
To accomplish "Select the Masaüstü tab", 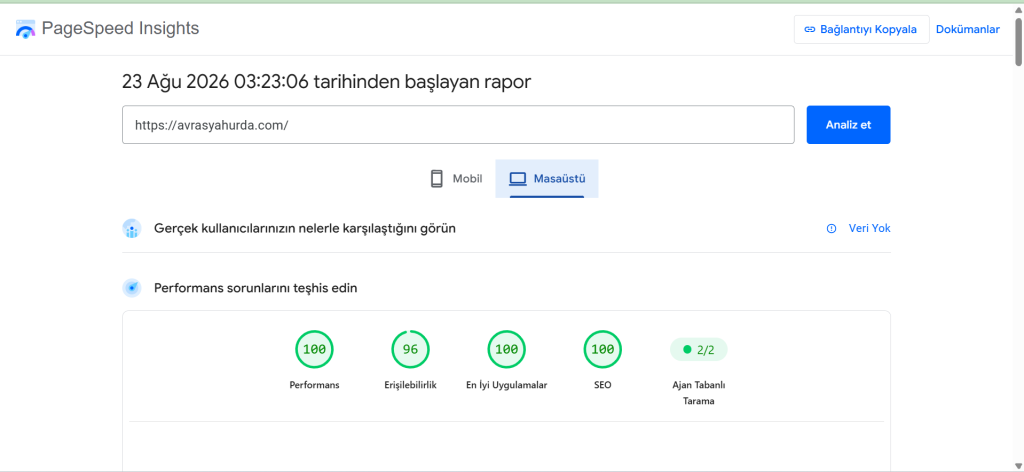I will coord(547,178).
